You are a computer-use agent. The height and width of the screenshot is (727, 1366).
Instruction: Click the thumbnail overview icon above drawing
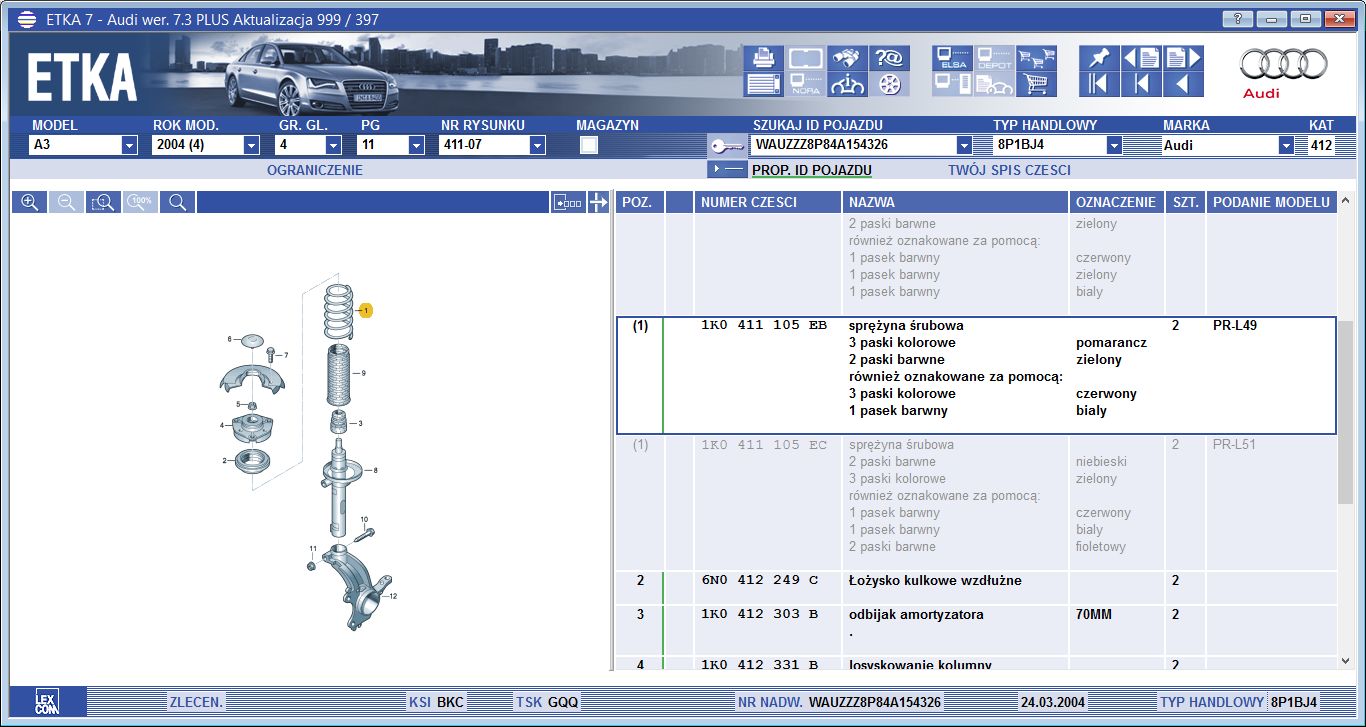(x=568, y=202)
